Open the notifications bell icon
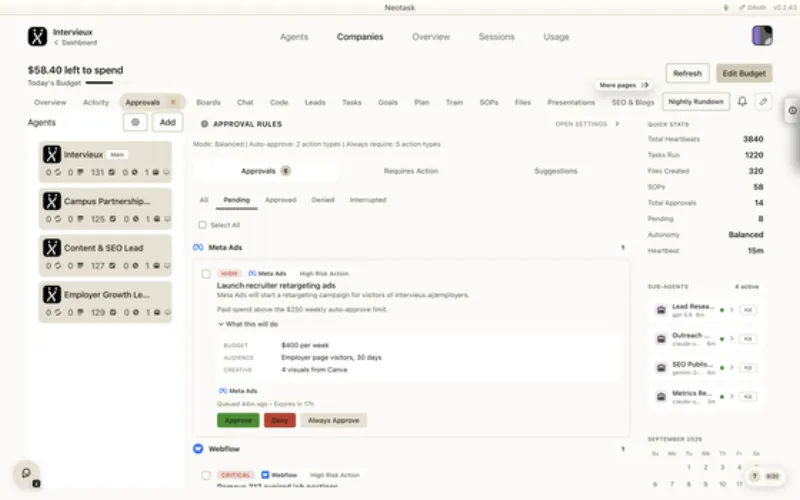The height and width of the screenshot is (500, 800). 742,102
